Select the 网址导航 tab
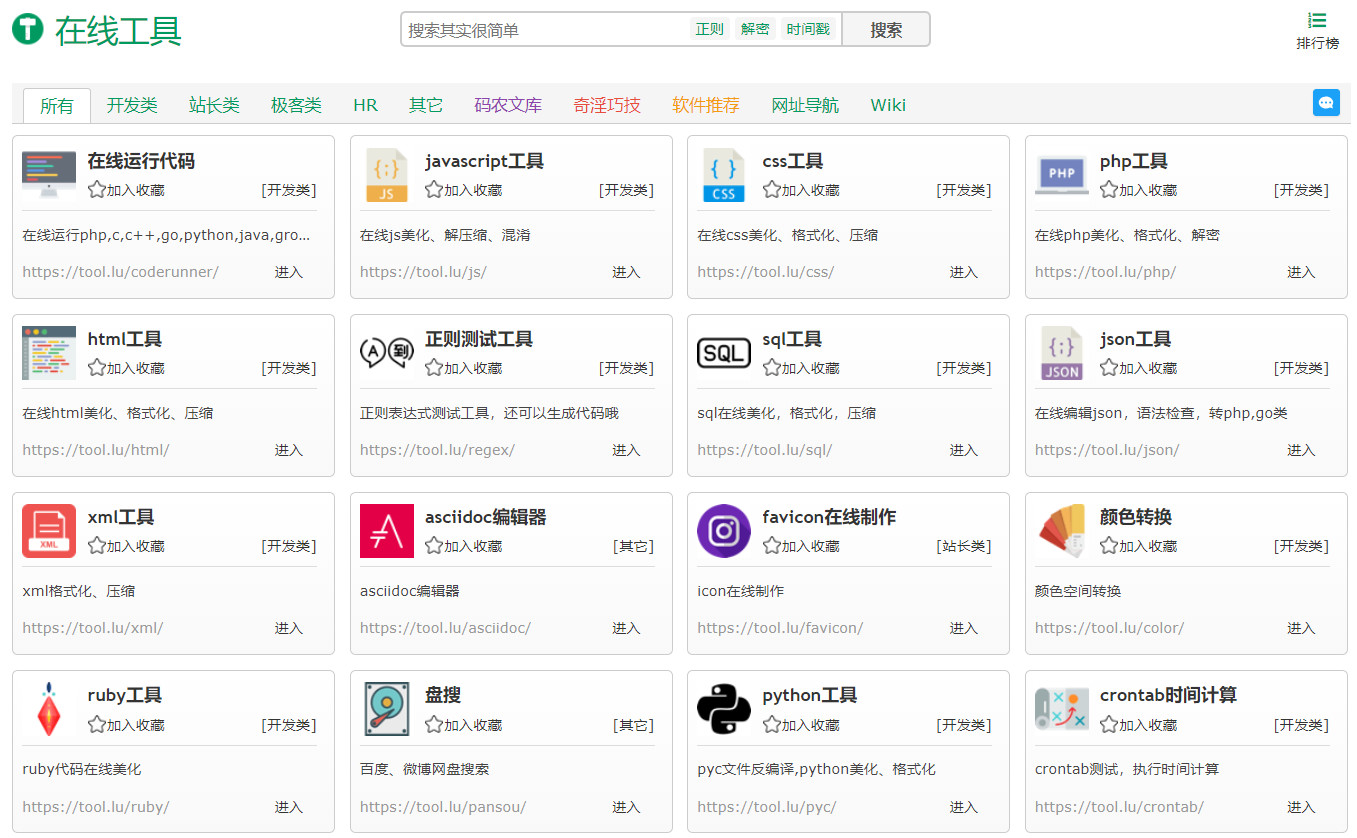 805,105
